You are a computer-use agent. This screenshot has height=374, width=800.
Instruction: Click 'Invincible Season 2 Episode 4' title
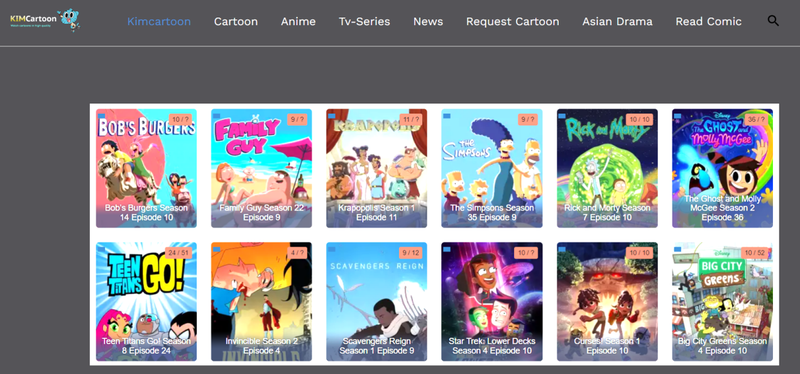(x=261, y=346)
